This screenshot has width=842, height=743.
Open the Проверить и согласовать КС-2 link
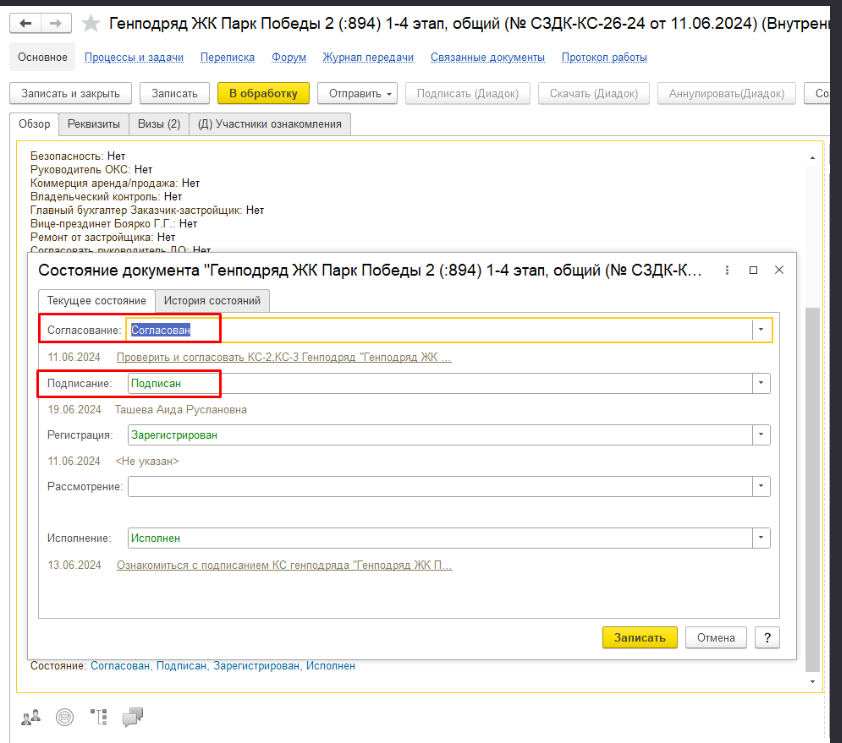[284, 357]
